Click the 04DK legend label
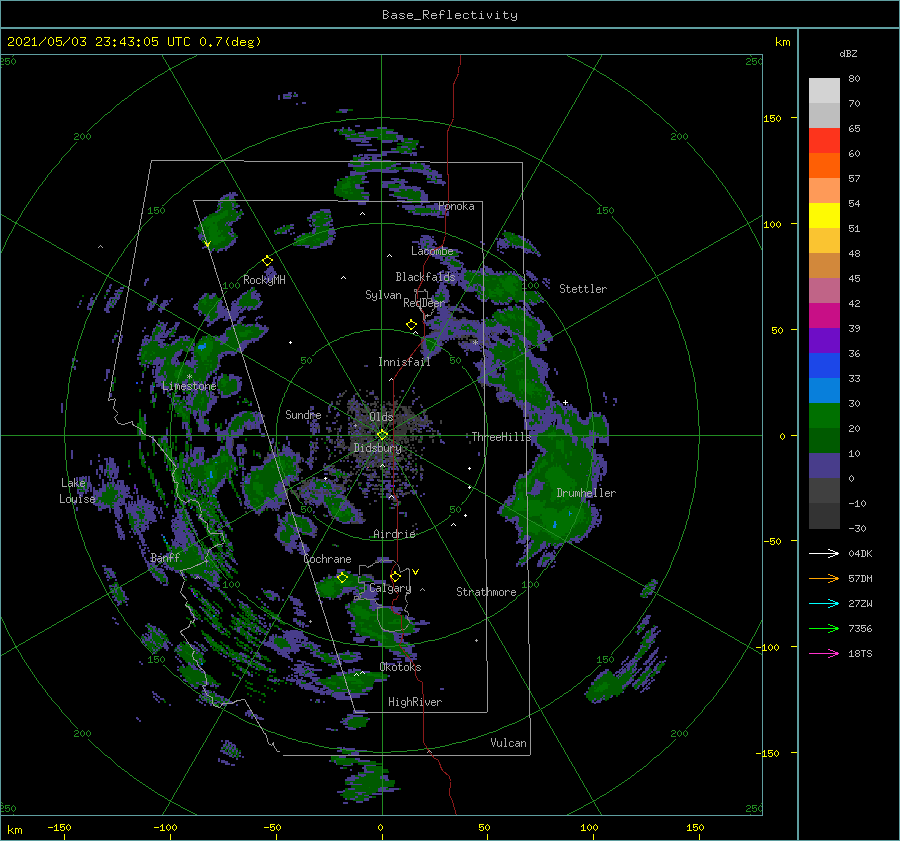Screen dimensions: 900x841 pyautogui.click(x=860, y=554)
